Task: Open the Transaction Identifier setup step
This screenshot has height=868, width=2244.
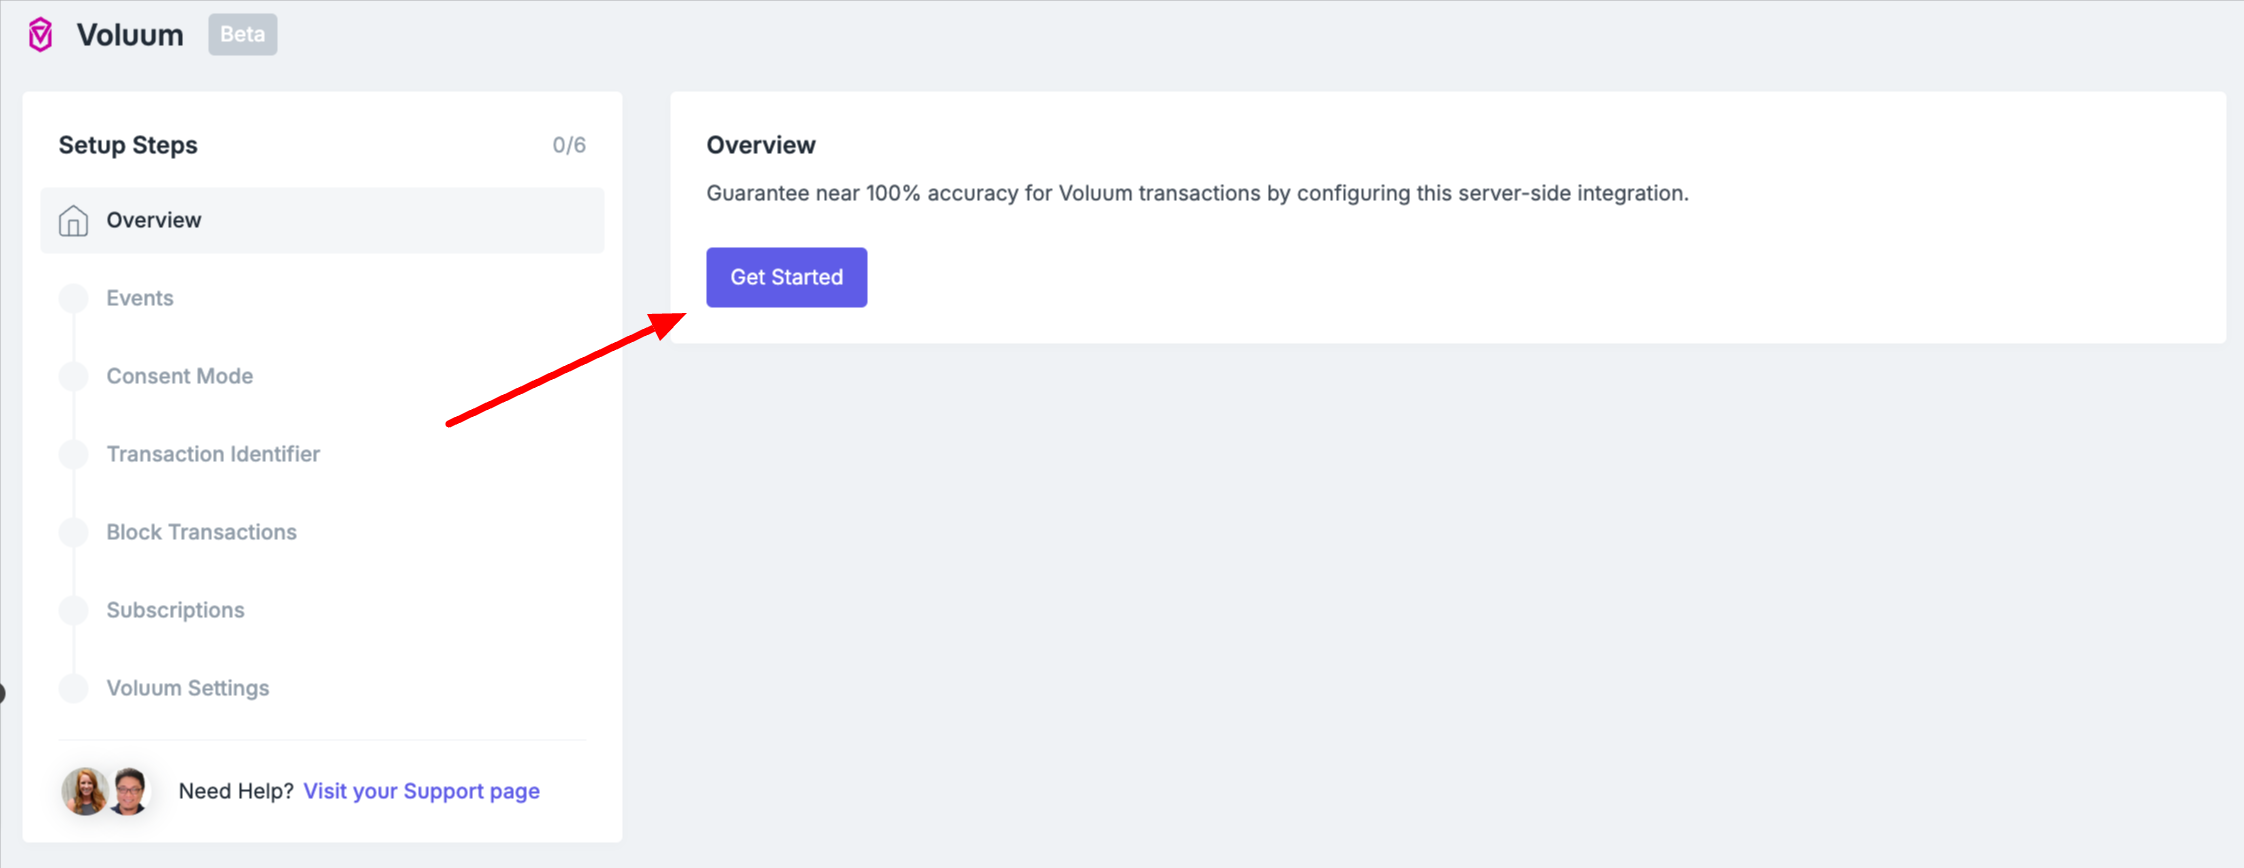Action: pos(213,453)
